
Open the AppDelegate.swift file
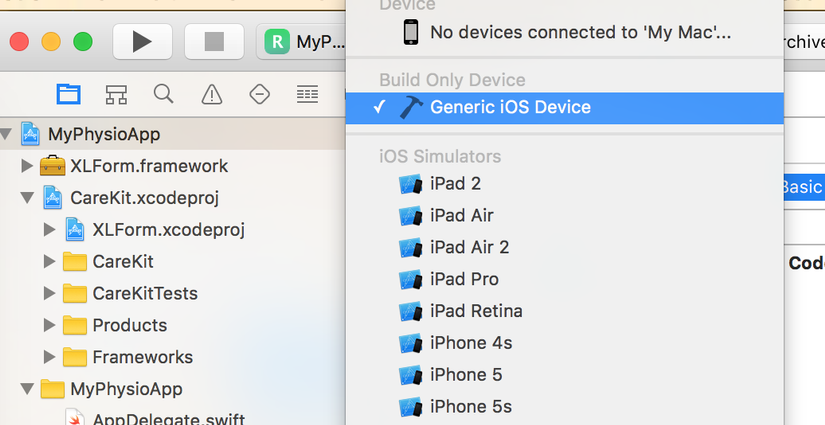pos(168,419)
